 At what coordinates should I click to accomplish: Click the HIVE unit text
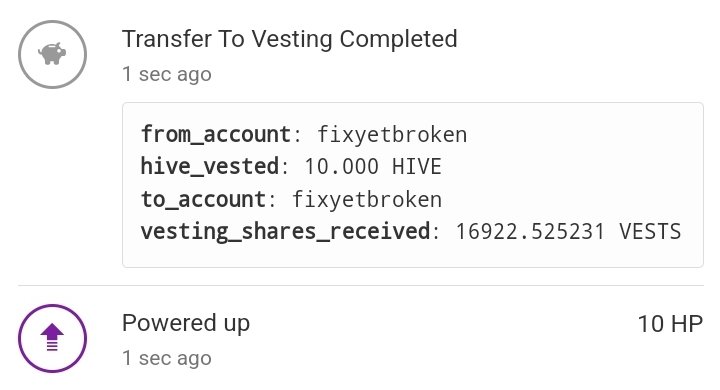[x=416, y=166]
